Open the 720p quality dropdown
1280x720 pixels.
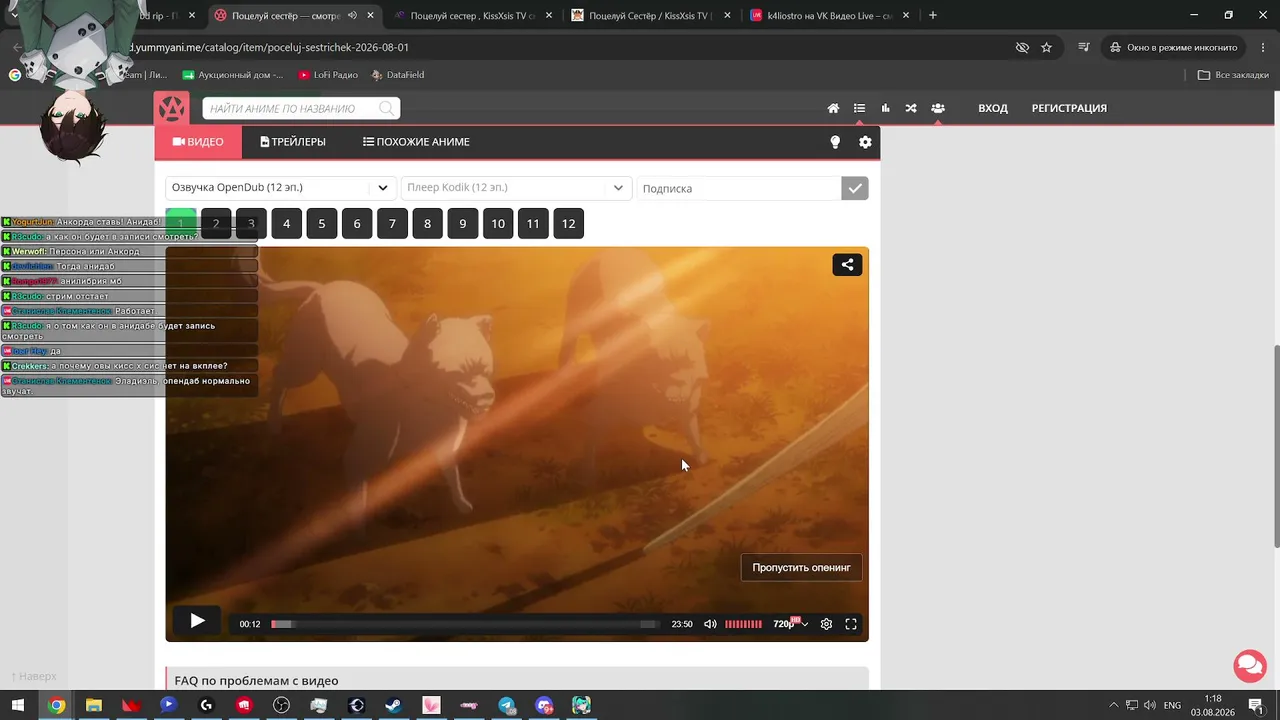pyautogui.click(x=790, y=624)
